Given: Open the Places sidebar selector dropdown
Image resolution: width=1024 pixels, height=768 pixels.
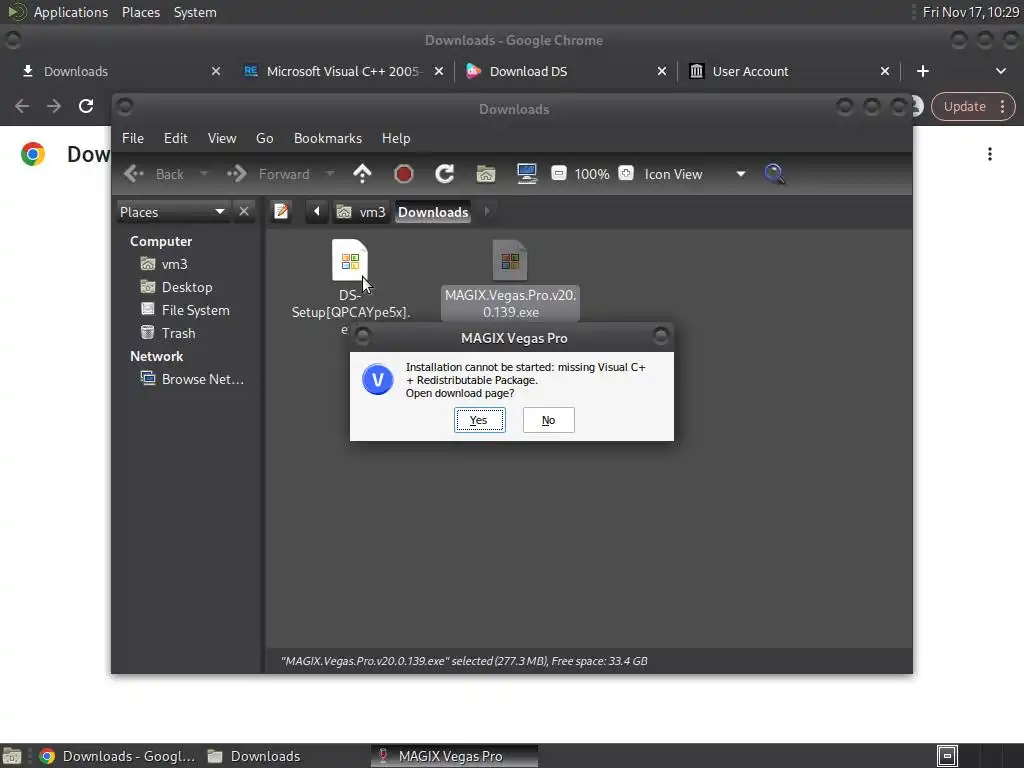Looking at the screenshot, I should 172,212.
